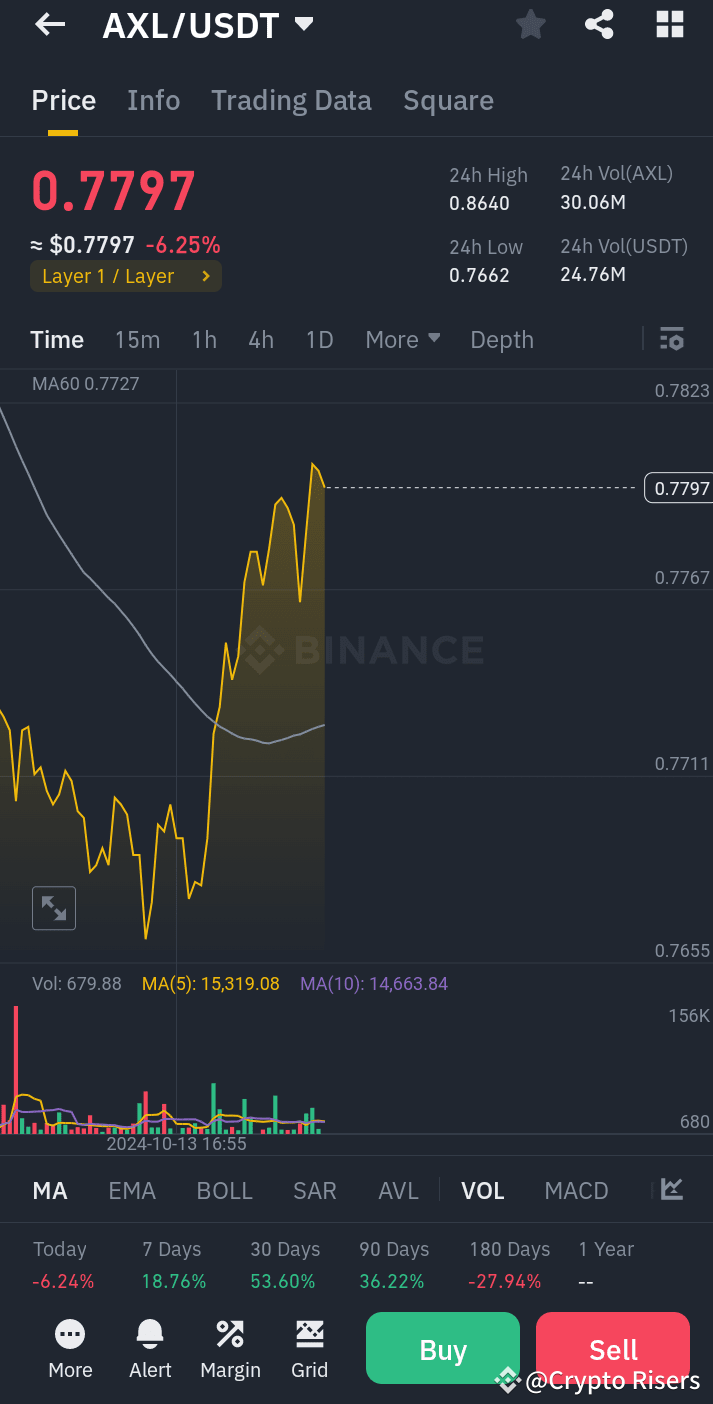The height and width of the screenshot is (1404, 713).
Task: Click the back arrow to exit chart
Action: pyautogui.click(x=49, y=24)
